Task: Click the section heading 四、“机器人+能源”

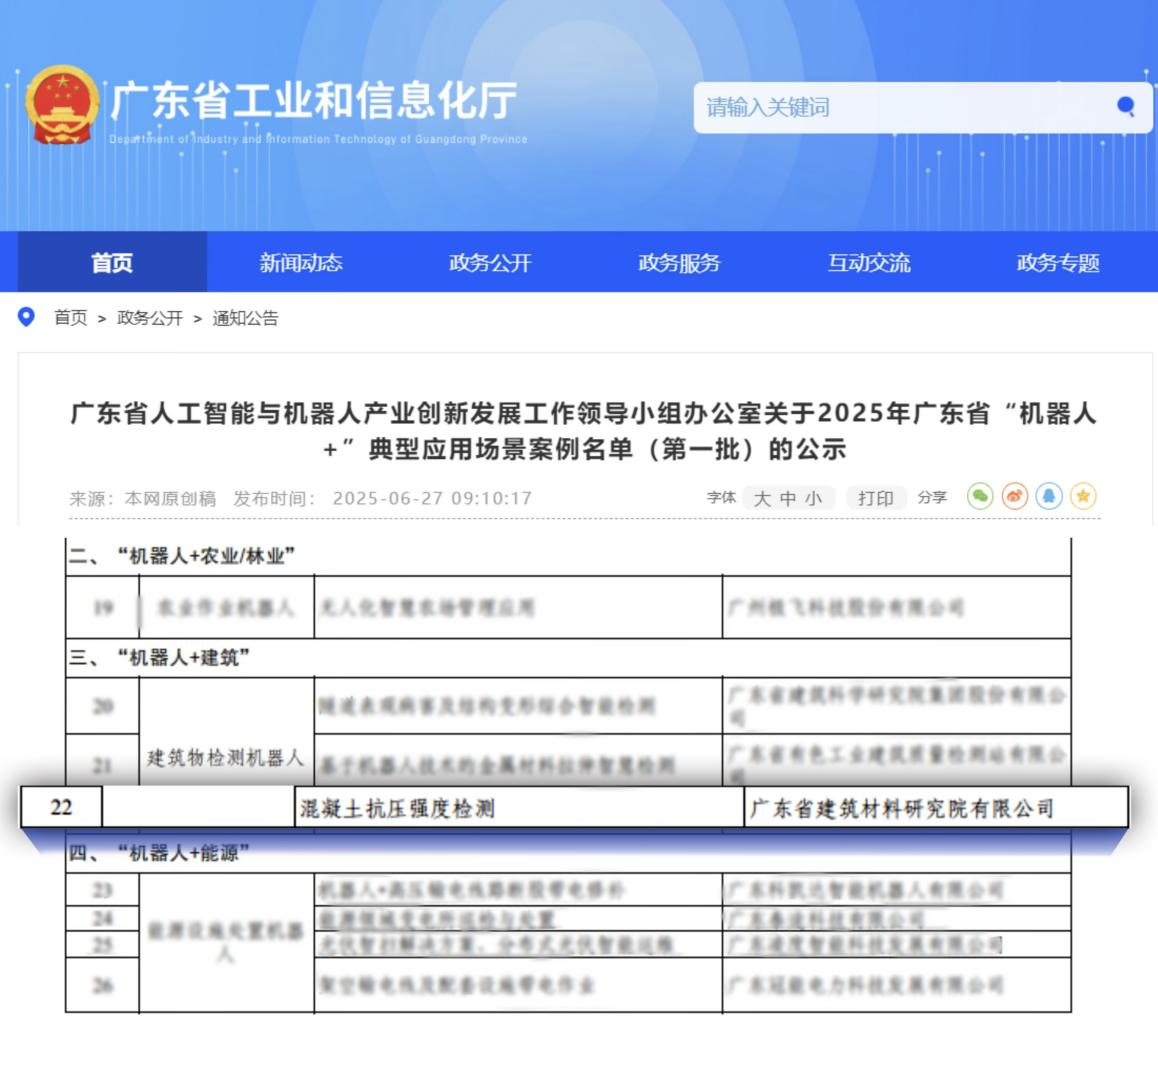Action: [x=160, y=853]
